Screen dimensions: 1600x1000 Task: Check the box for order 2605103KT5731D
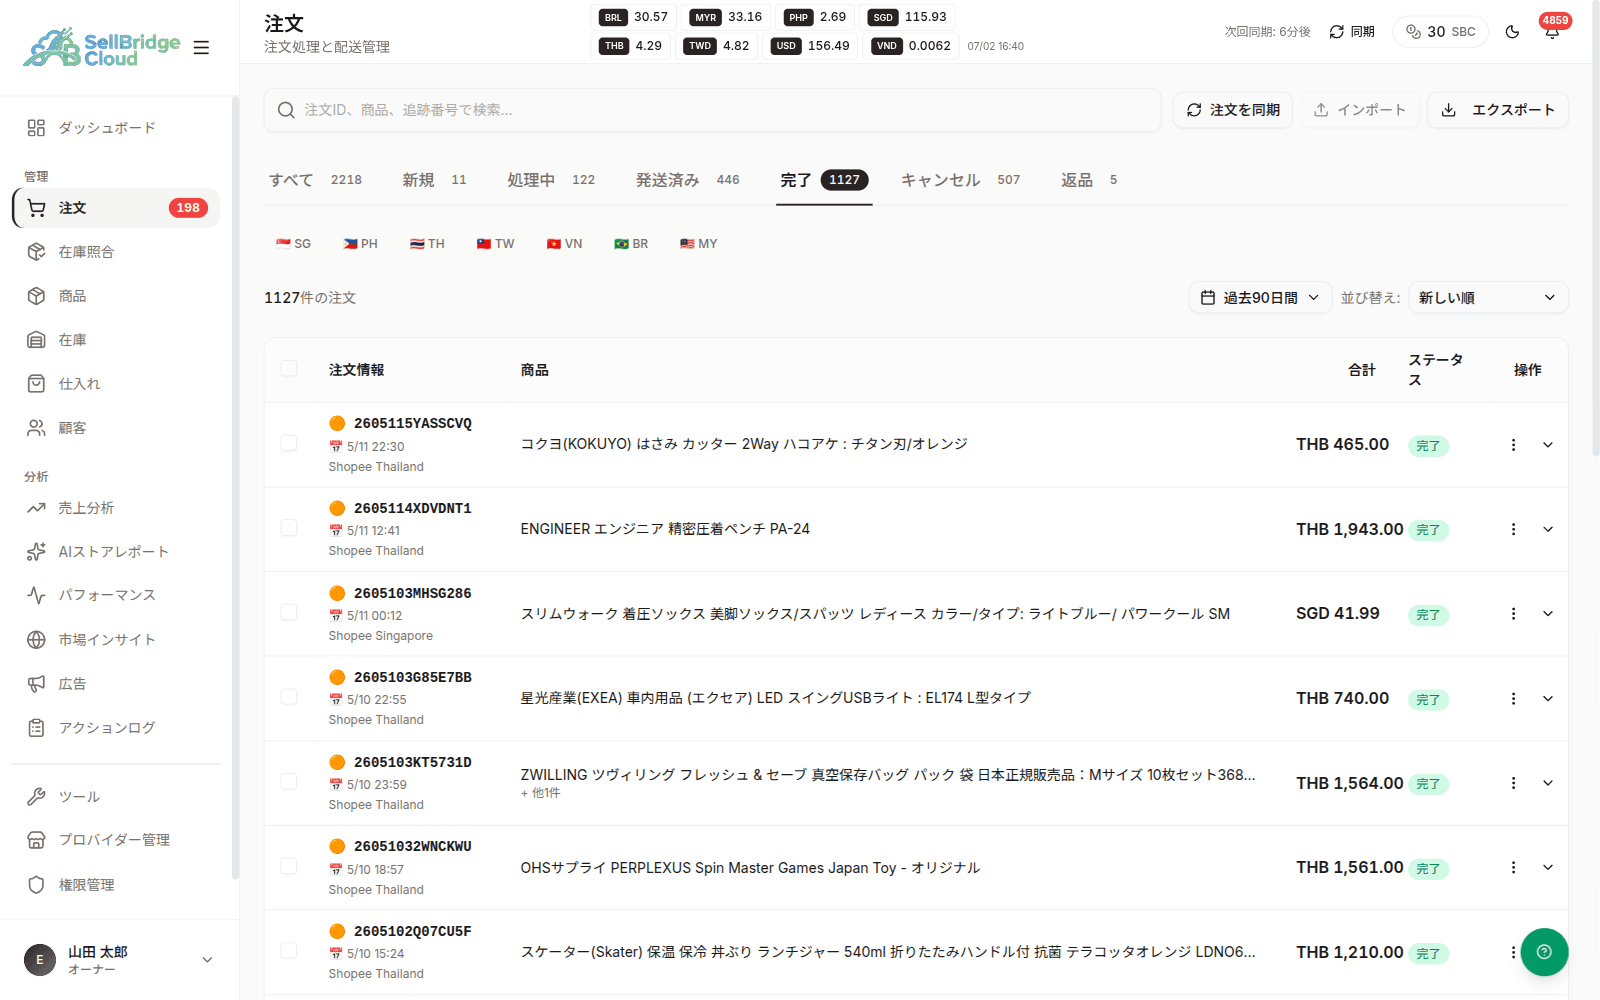tap(289, 781)
